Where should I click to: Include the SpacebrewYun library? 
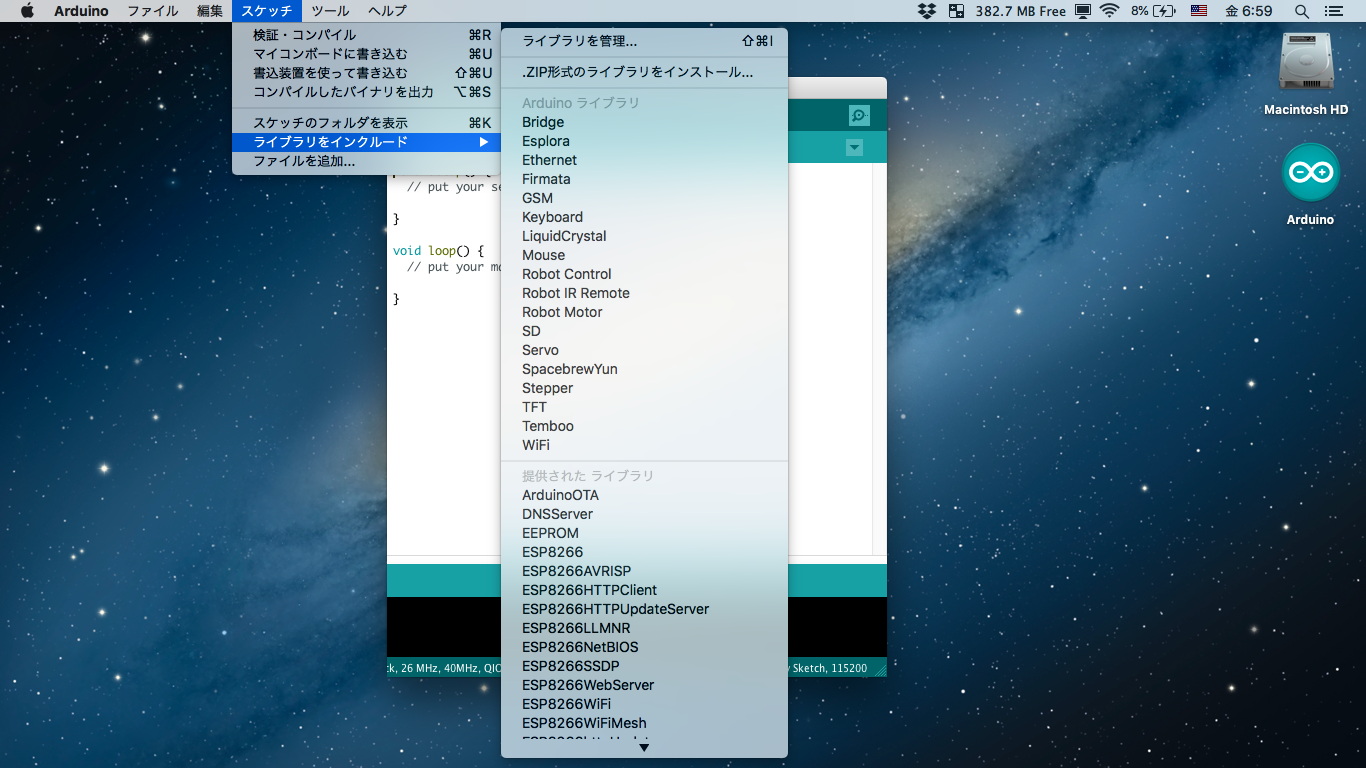(644, 369)
